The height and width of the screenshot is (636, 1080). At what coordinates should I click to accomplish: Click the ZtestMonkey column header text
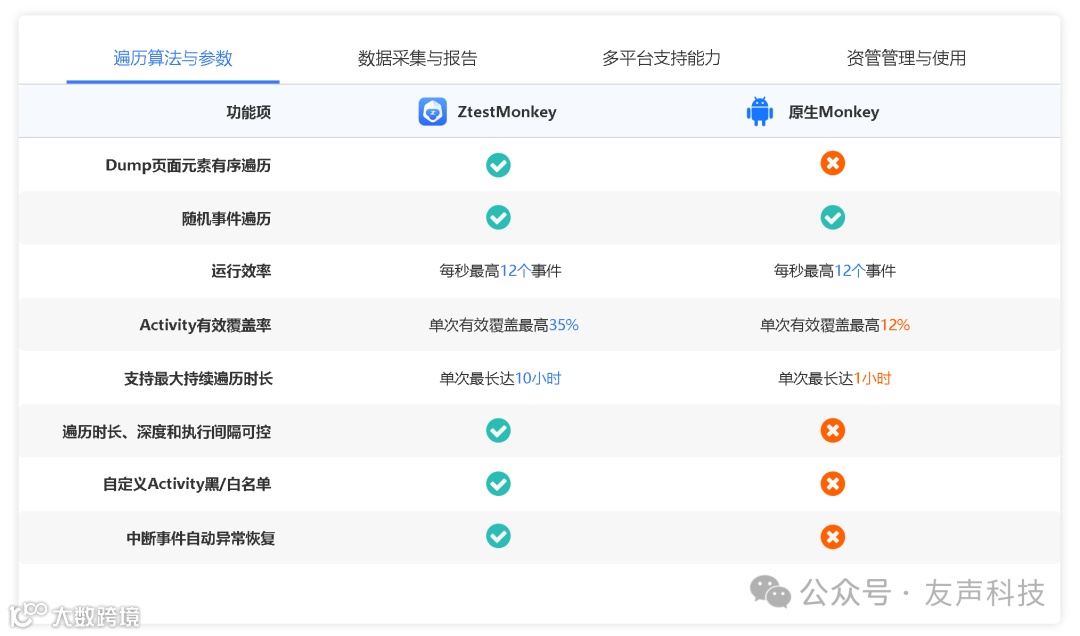click(x=507, y=112)
